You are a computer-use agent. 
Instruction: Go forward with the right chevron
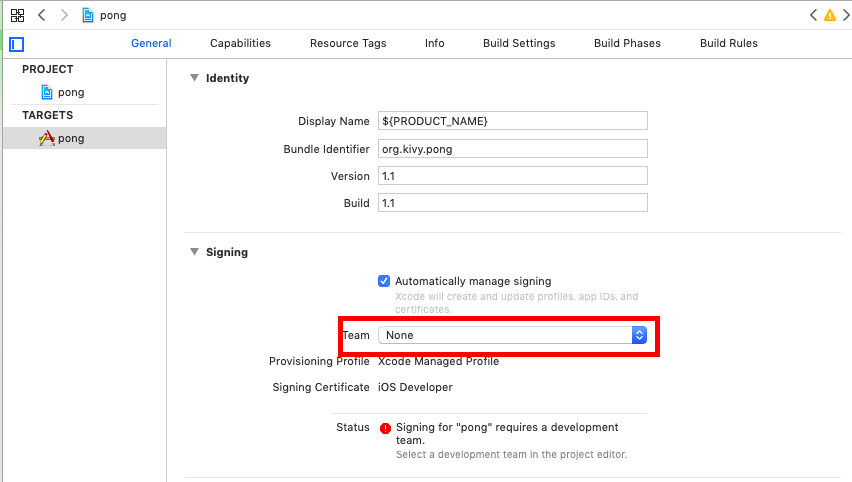[x=64, y=16]
